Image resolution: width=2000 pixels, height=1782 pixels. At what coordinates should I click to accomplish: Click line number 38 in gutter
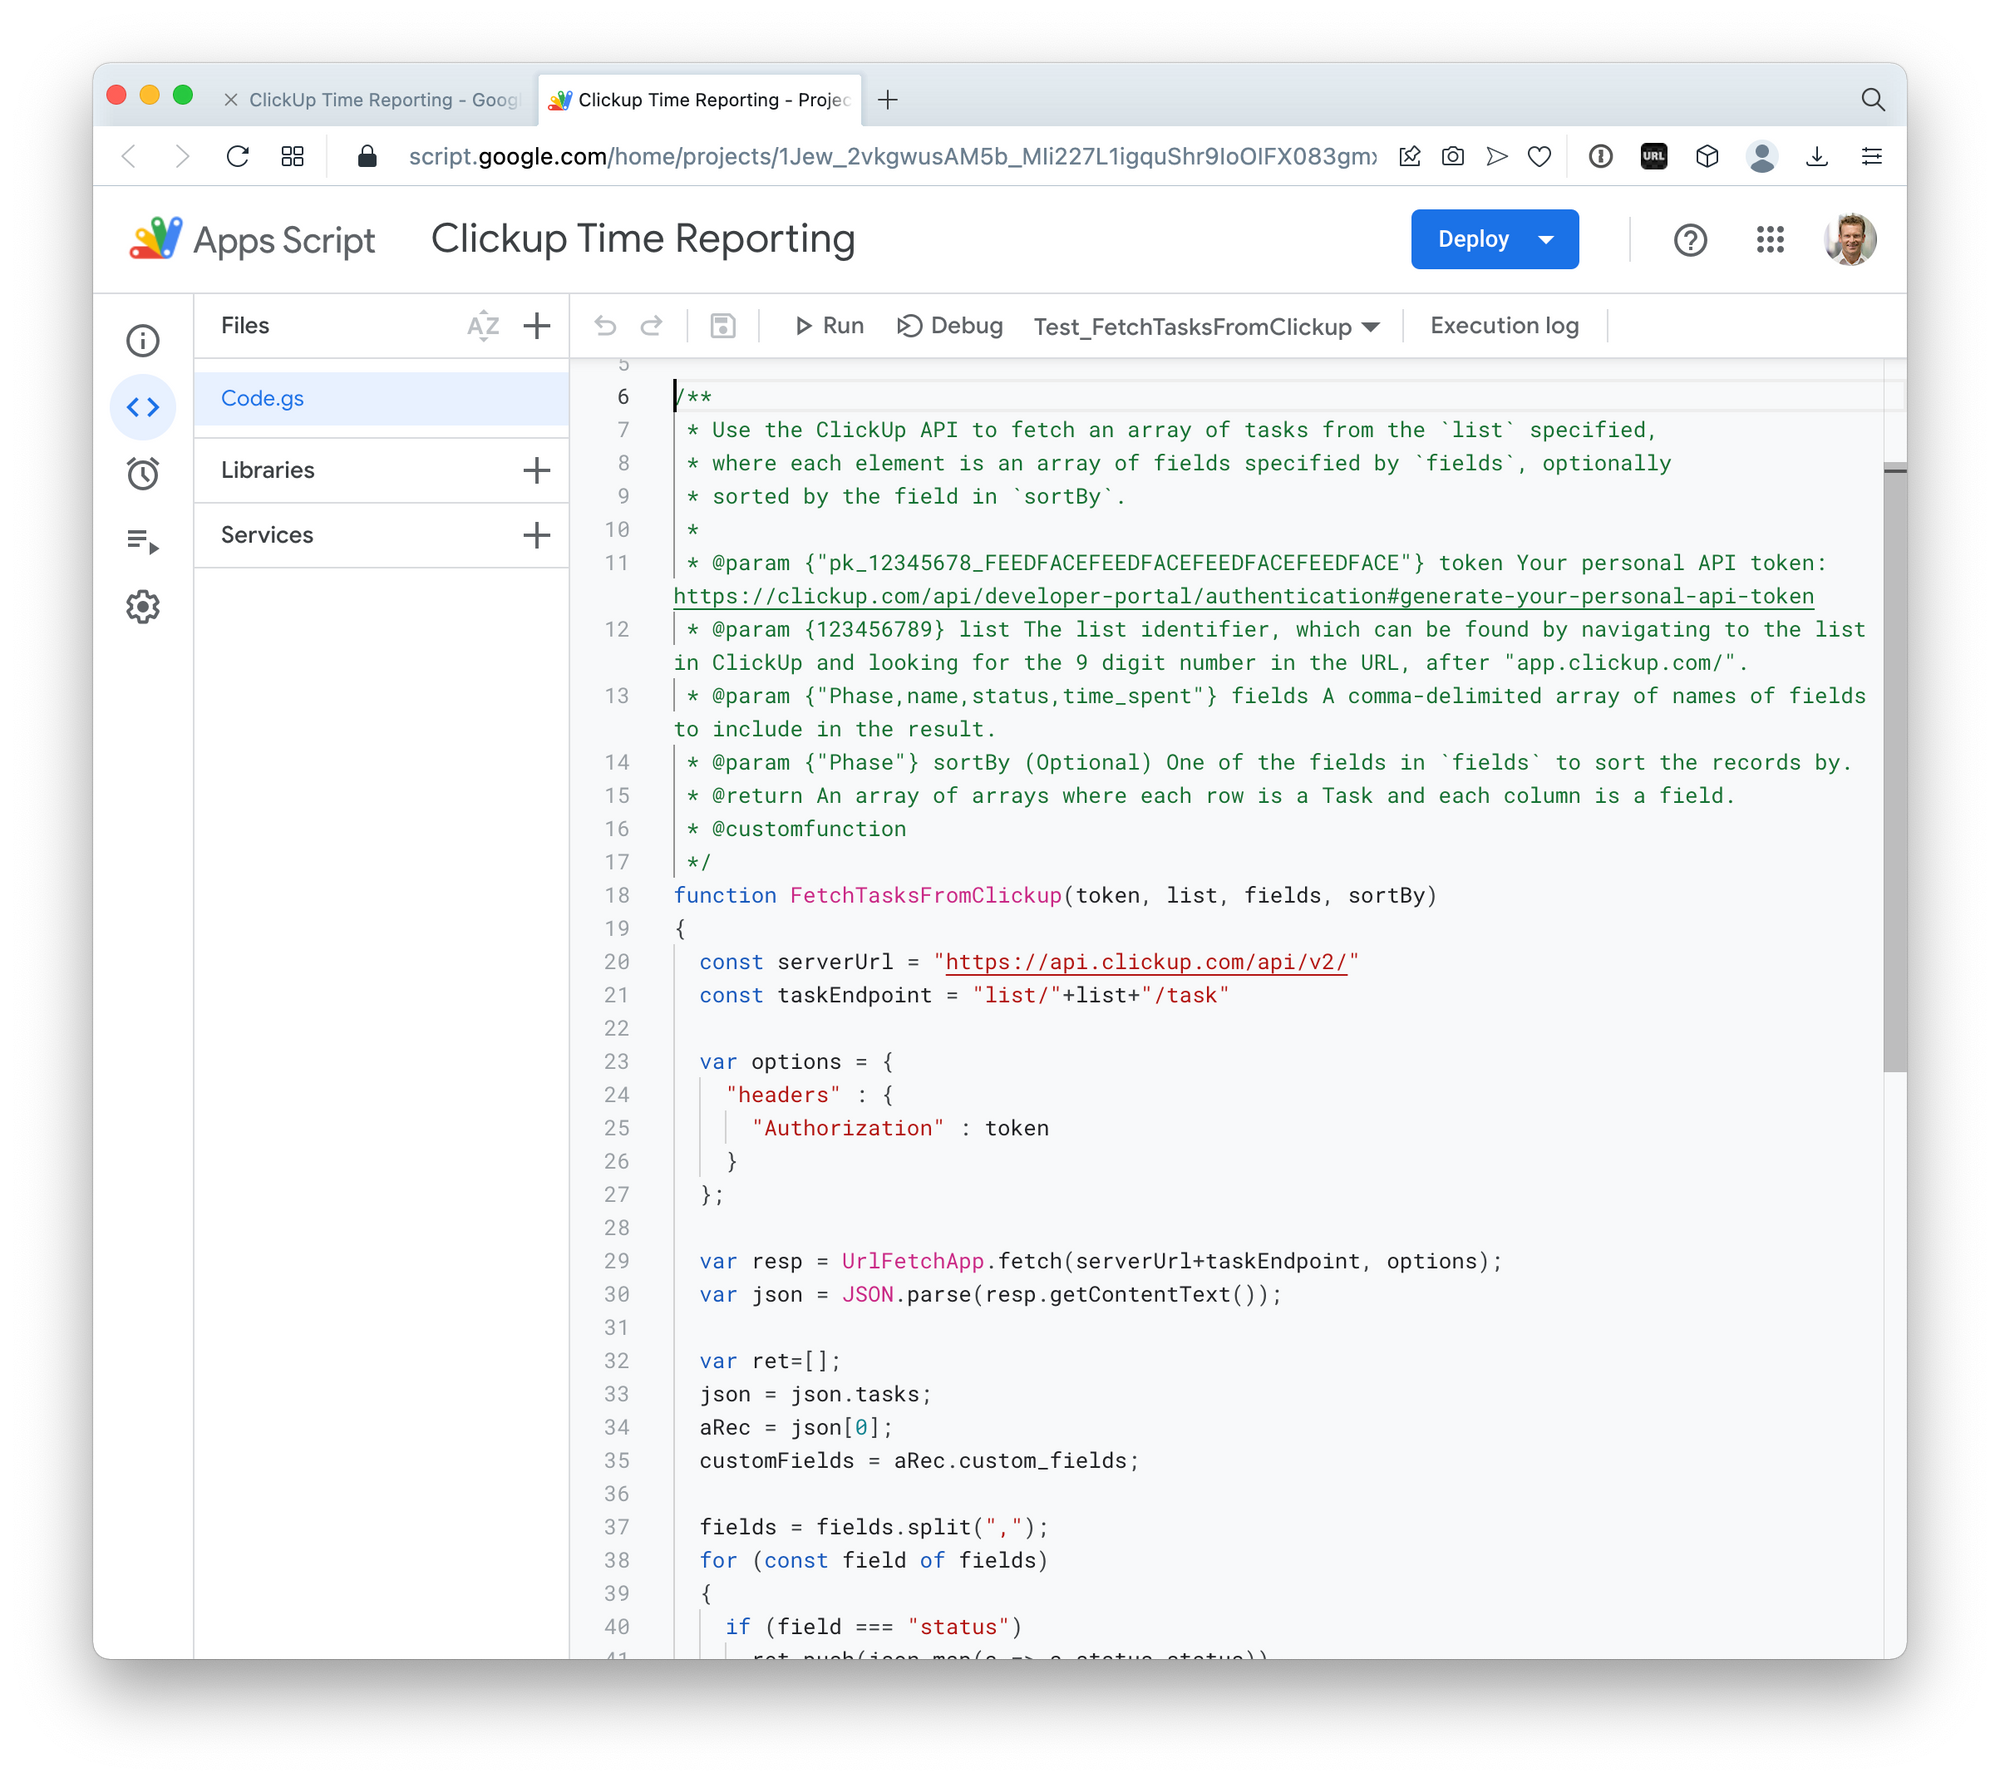point(617,1560)
